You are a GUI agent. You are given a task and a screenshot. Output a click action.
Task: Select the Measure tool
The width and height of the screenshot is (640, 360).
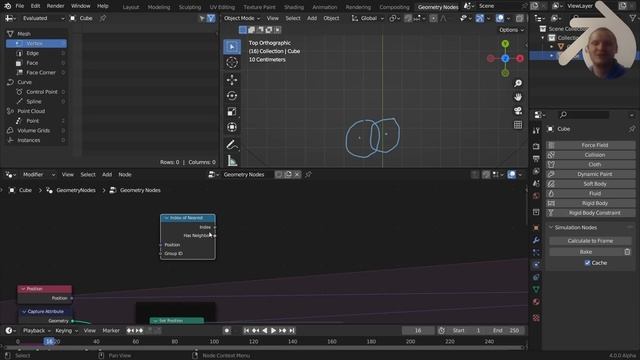click(x=232, y=160)
